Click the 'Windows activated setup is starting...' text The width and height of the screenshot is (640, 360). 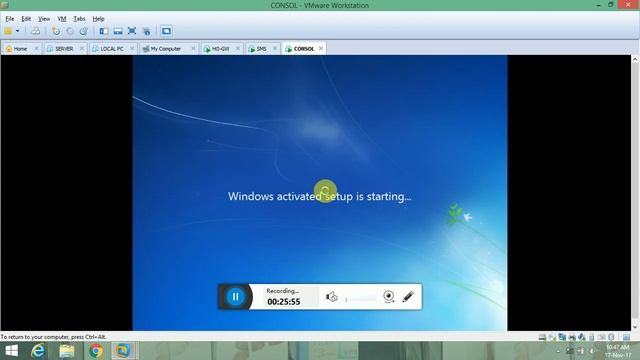pyautogui.click(x=320, y=196)
